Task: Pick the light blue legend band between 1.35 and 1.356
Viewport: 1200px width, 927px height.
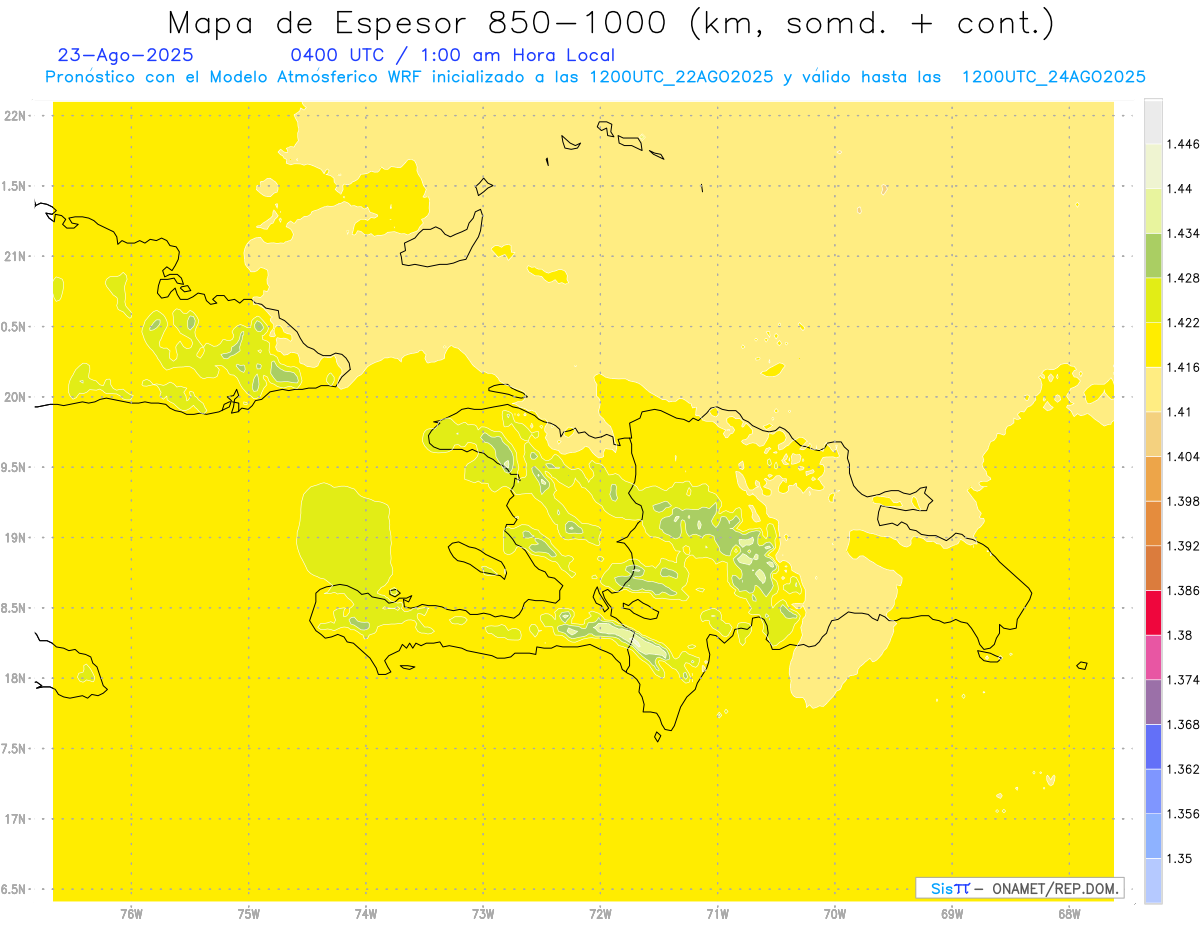Action: pos(1153,836)
